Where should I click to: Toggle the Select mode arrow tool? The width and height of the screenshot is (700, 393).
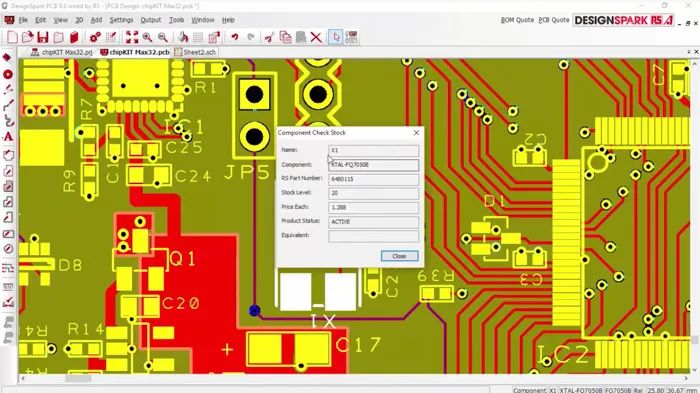(x=336, y=37)
